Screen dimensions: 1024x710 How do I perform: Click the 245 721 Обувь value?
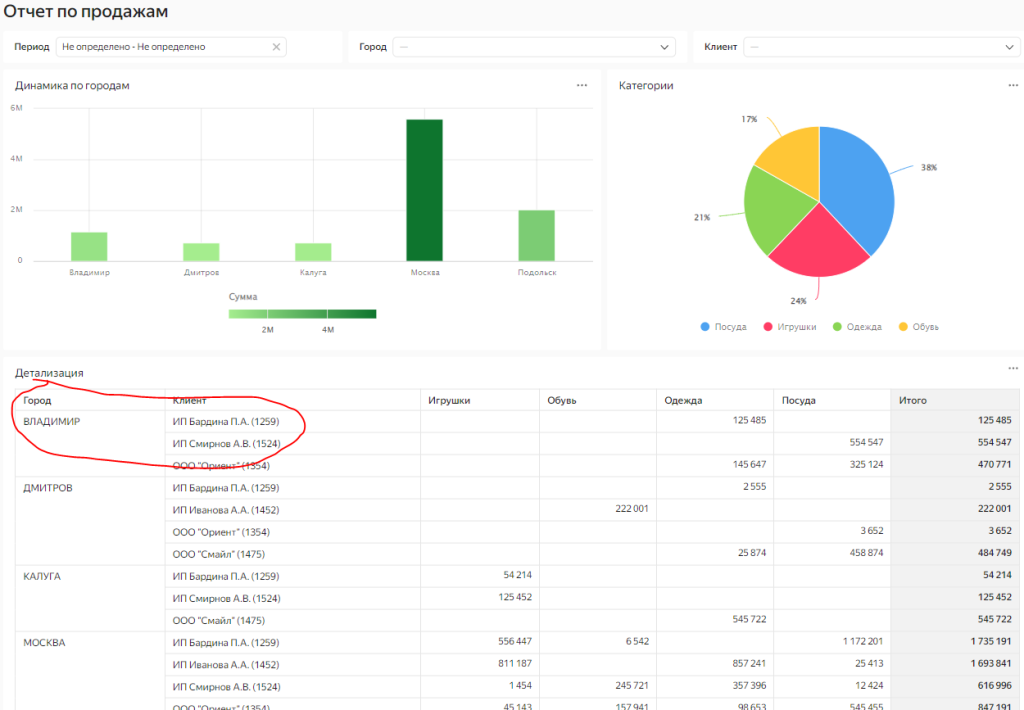tap(632, 686)
